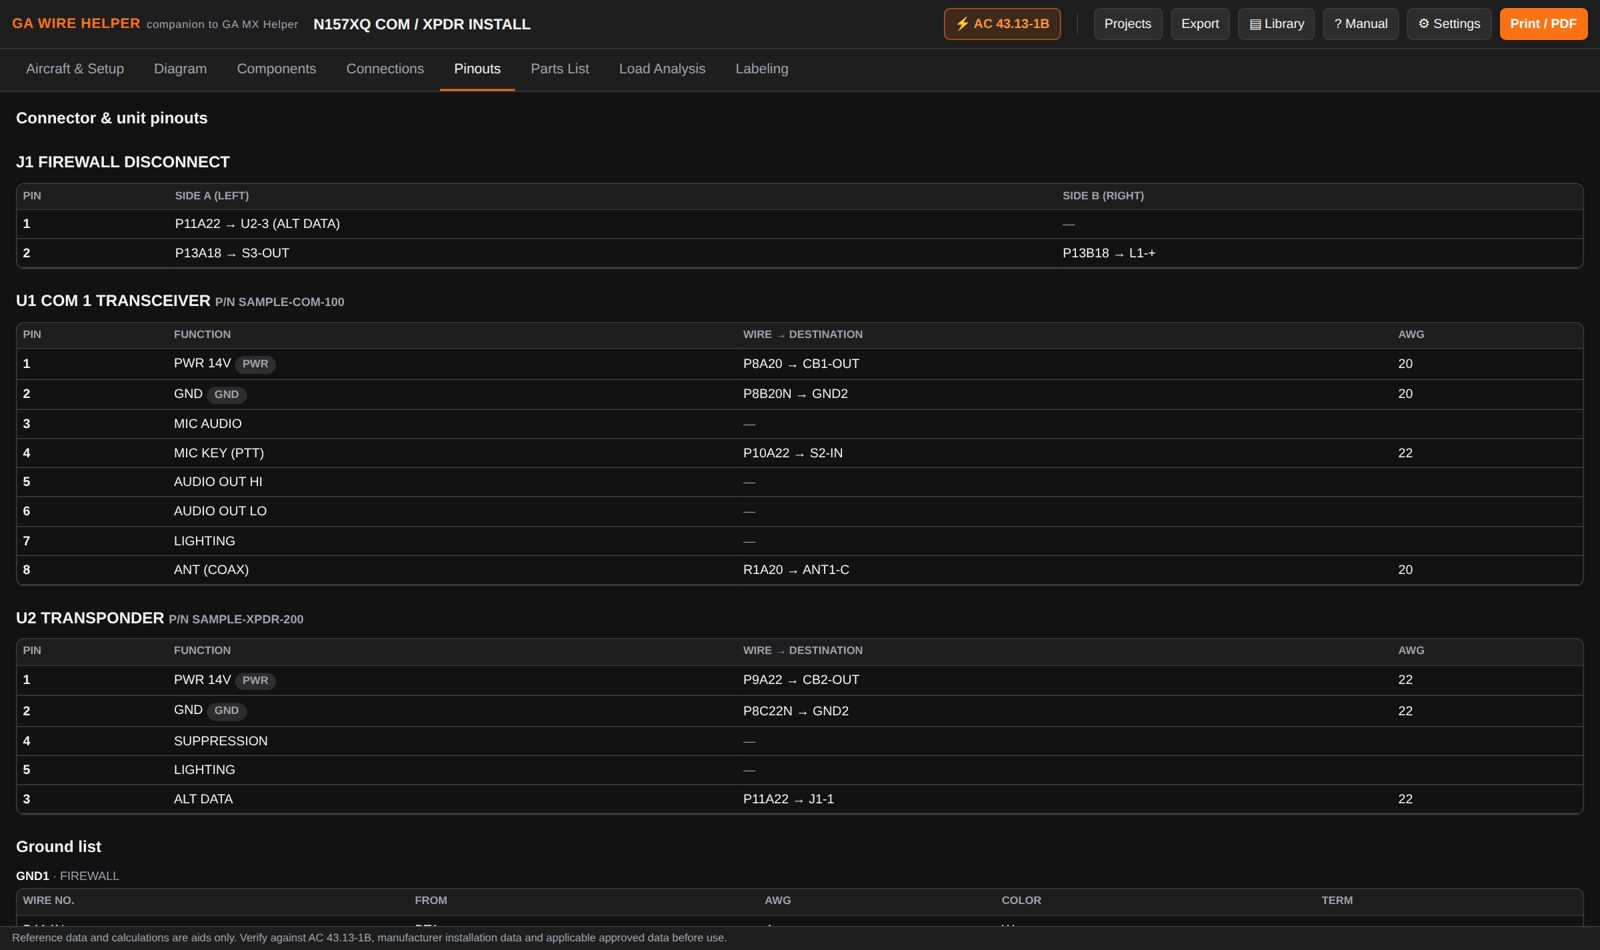The image size is (1600, 950).
Task: Click the AUDIO OUT HI function
Action: pyautogui.click(x=218, y=482)
